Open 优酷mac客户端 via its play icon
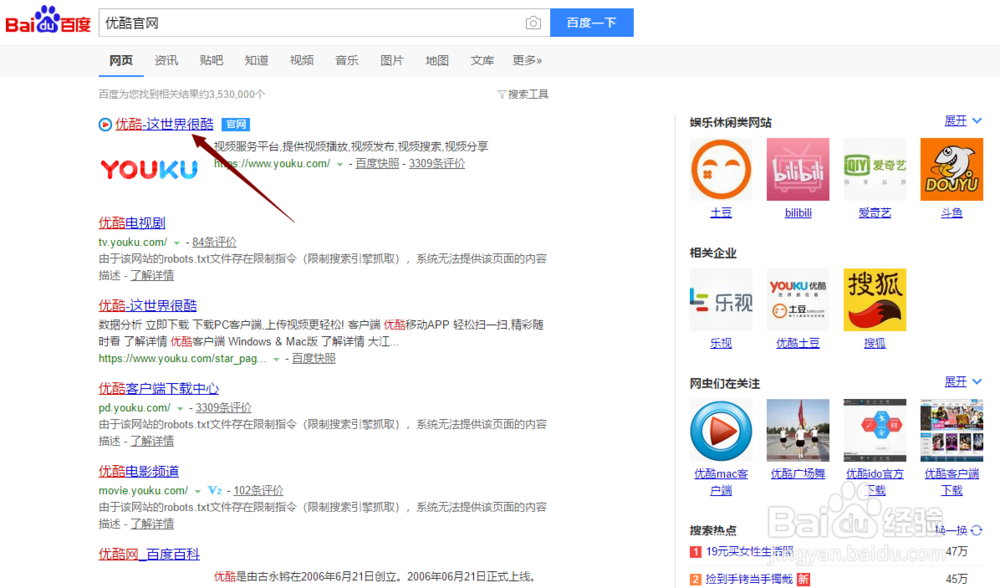The image size is (1000, 588). 721,430
